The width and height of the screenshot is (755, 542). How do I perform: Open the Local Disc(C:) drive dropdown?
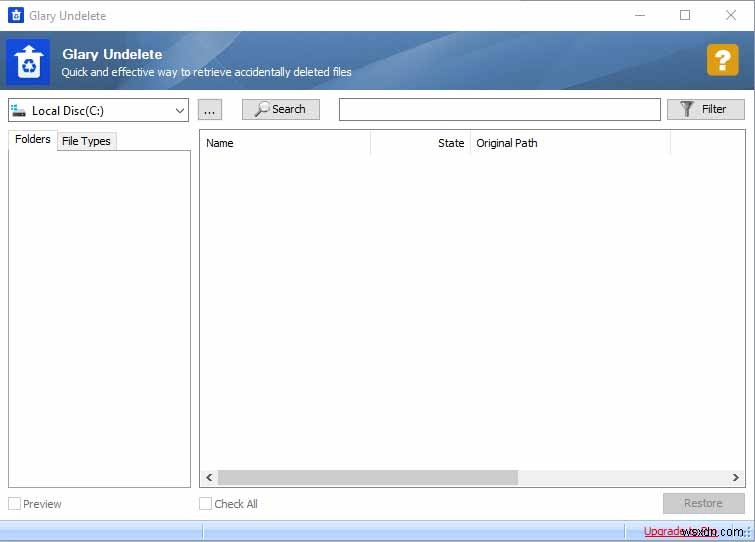98,111
